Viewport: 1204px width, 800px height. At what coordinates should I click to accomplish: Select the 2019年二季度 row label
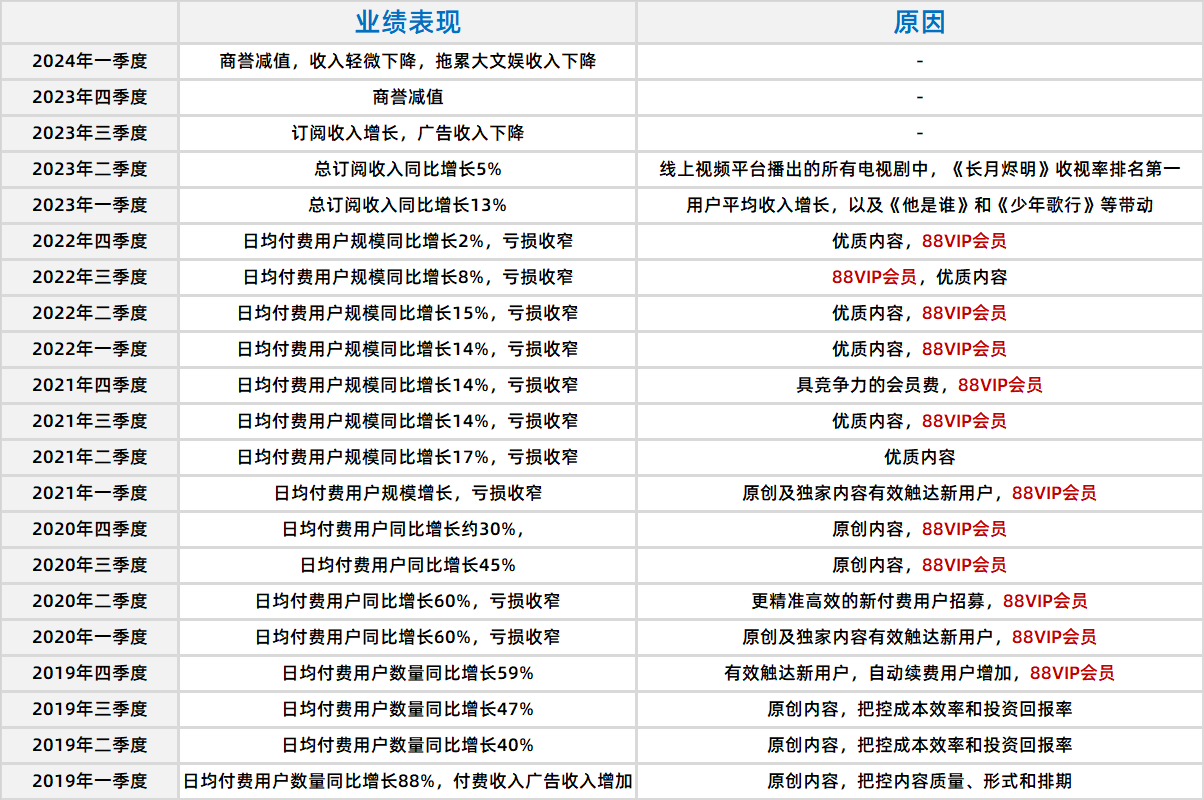coord(90,745)
